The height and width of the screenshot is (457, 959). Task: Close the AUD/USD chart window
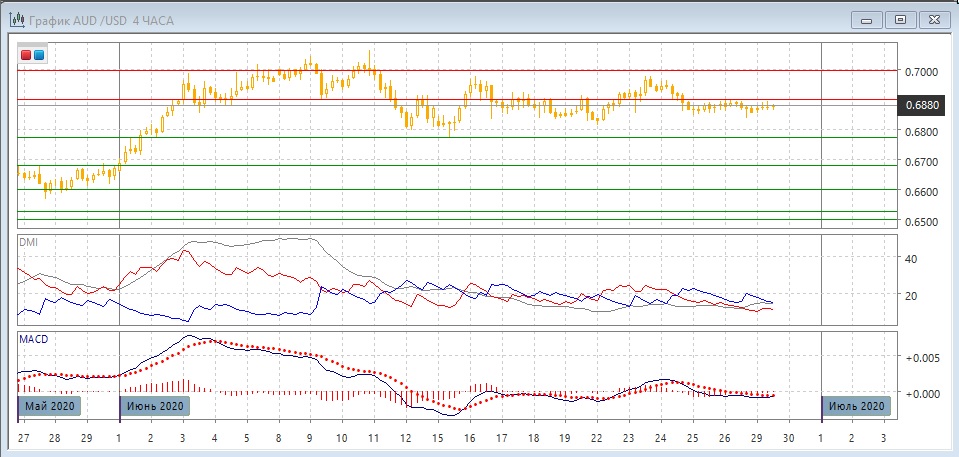click(933, 19)
